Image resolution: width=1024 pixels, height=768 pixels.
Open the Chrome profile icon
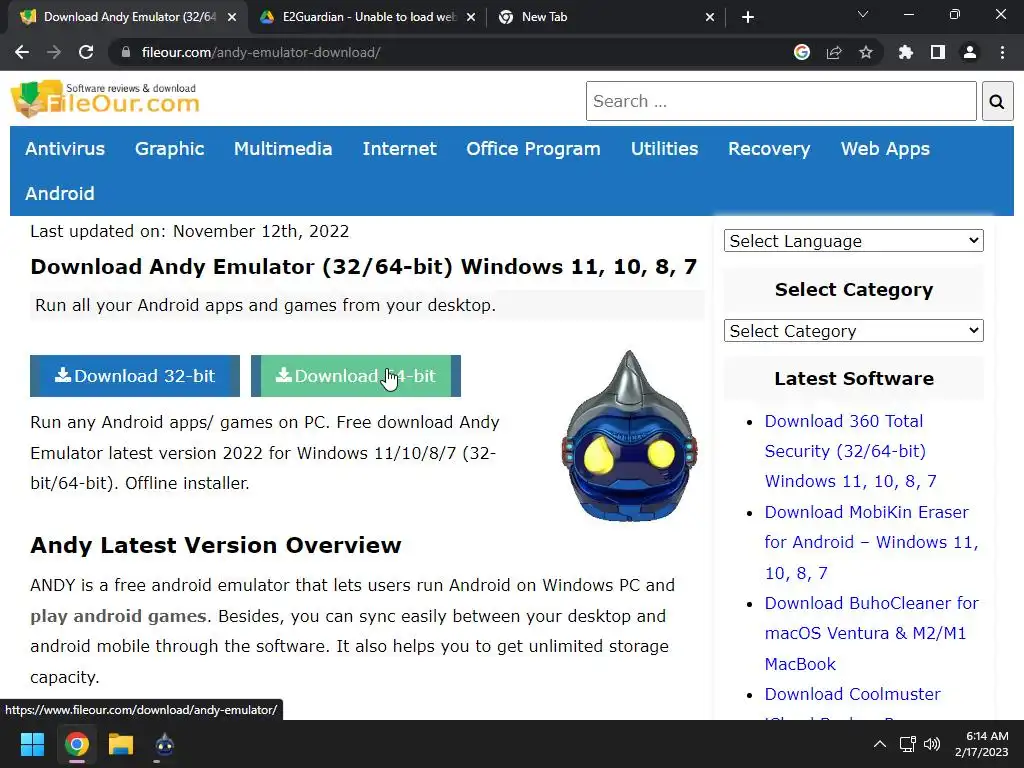click(970, 52)
